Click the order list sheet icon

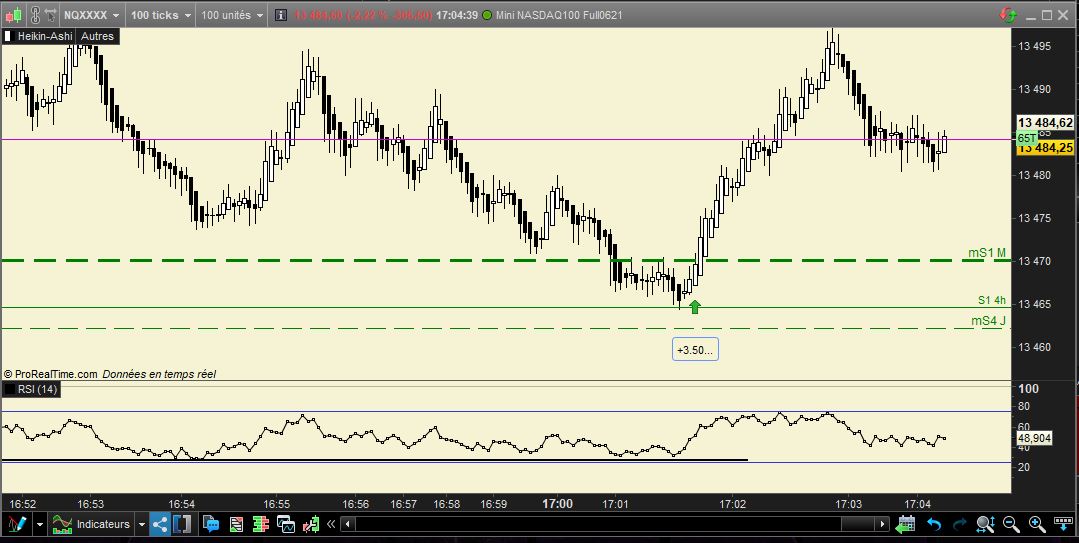coord(236,524)
